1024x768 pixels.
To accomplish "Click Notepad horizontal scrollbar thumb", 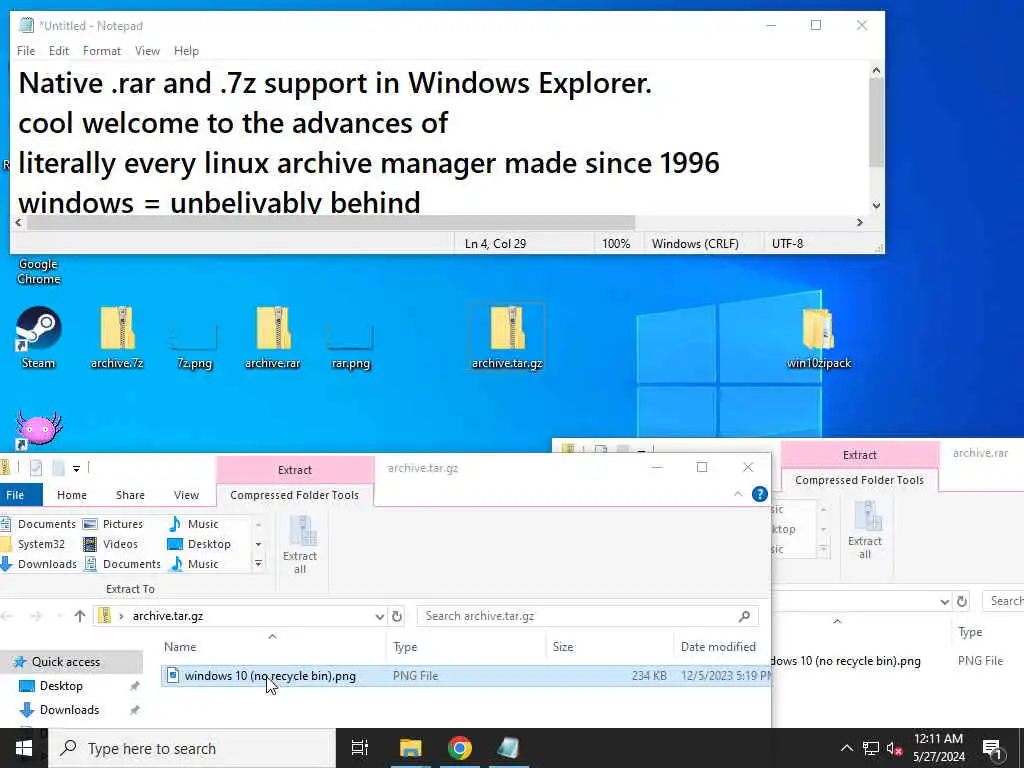I will [x=330, y=223].
